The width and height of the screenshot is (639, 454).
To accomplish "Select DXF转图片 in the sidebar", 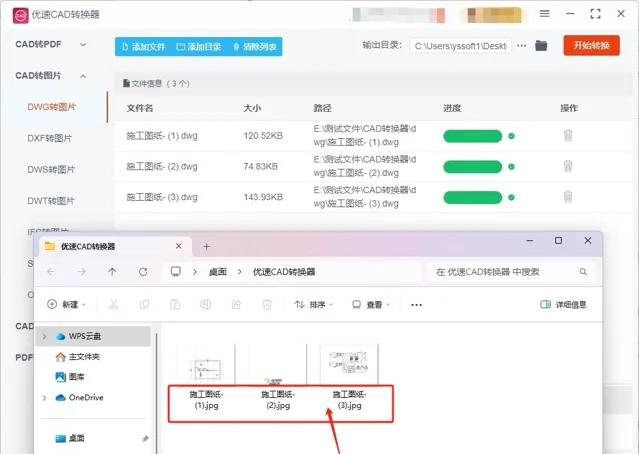I will (x=49, y=138).
